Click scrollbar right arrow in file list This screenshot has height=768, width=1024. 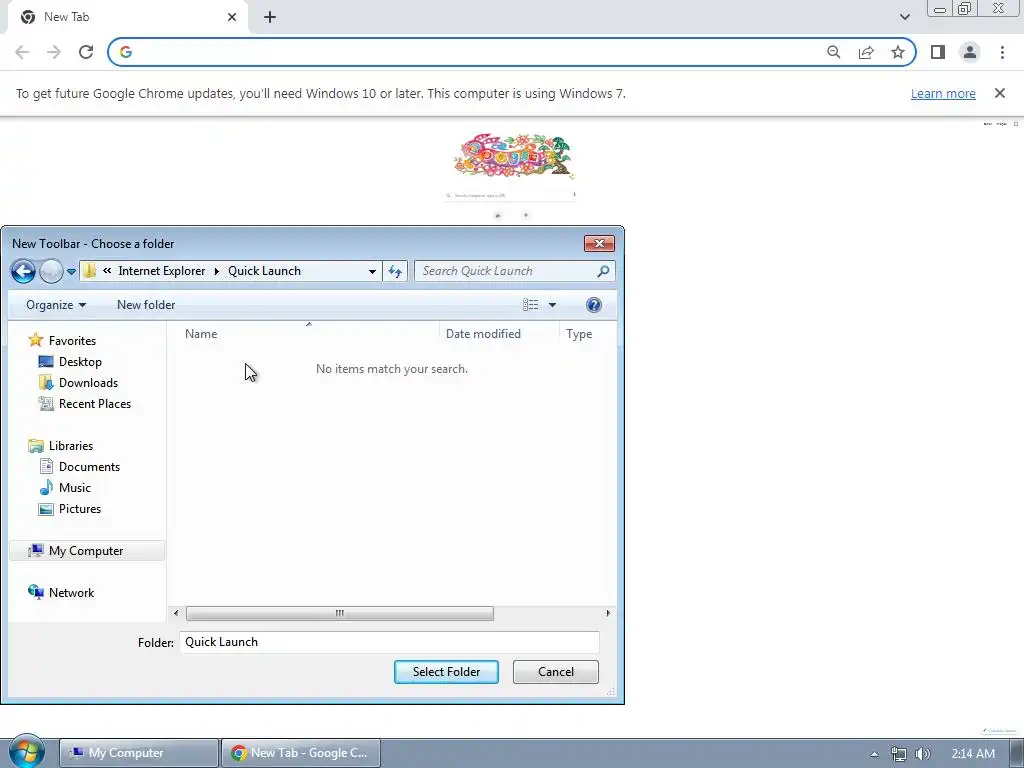(608, 613)
